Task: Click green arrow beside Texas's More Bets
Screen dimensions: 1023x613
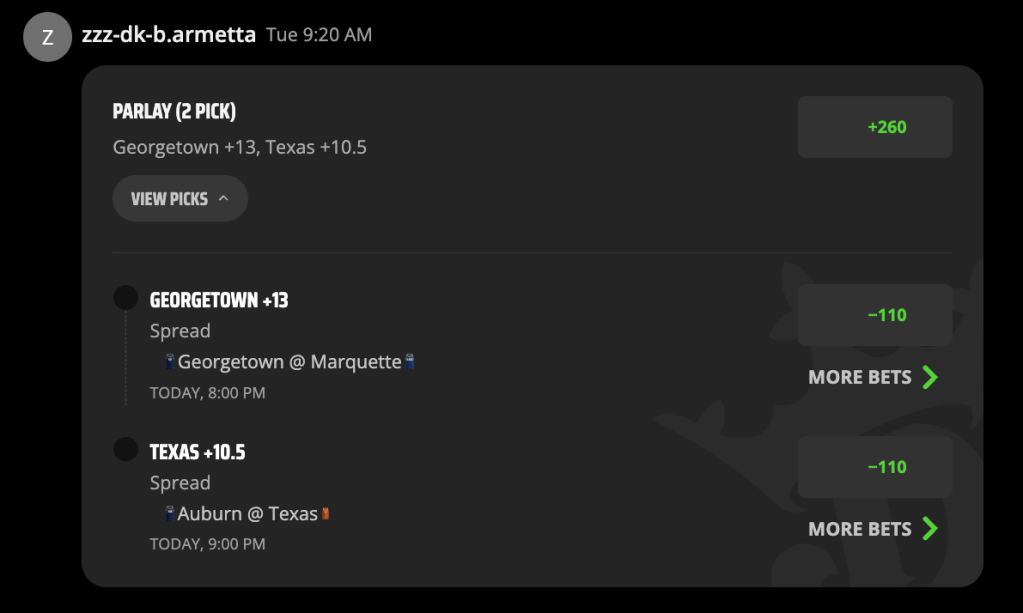Action: 930,529
